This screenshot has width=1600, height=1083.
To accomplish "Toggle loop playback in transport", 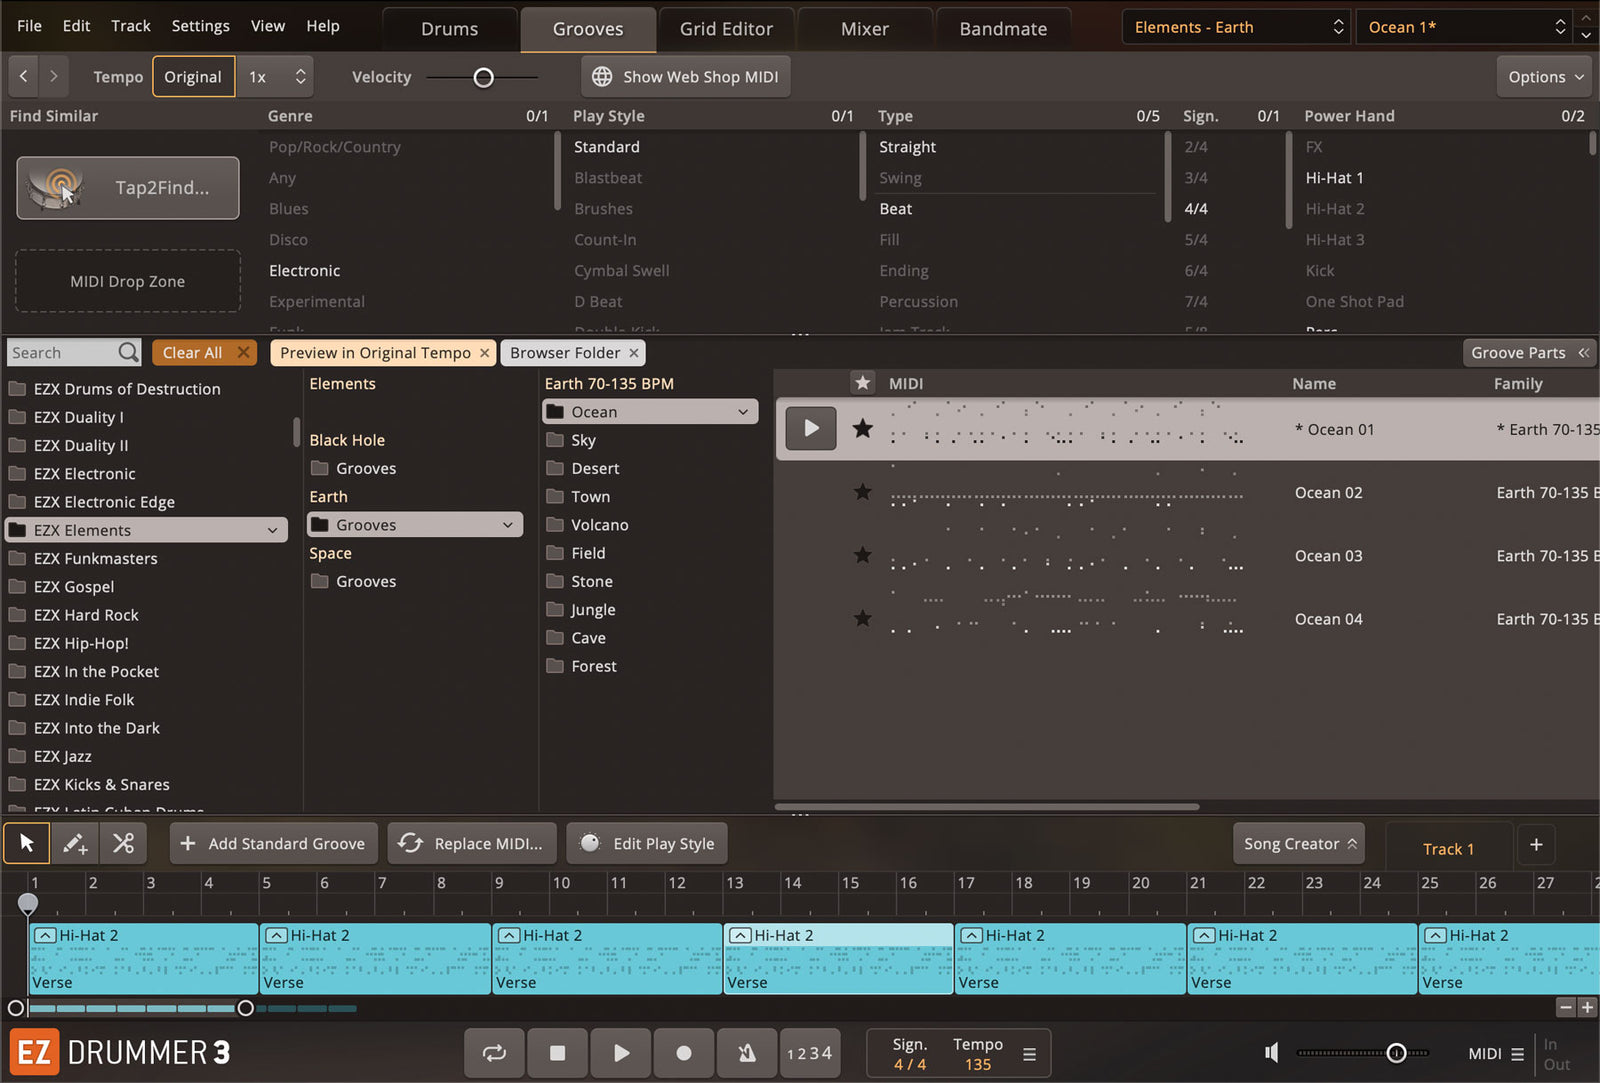I will (x=494, y=1053).
